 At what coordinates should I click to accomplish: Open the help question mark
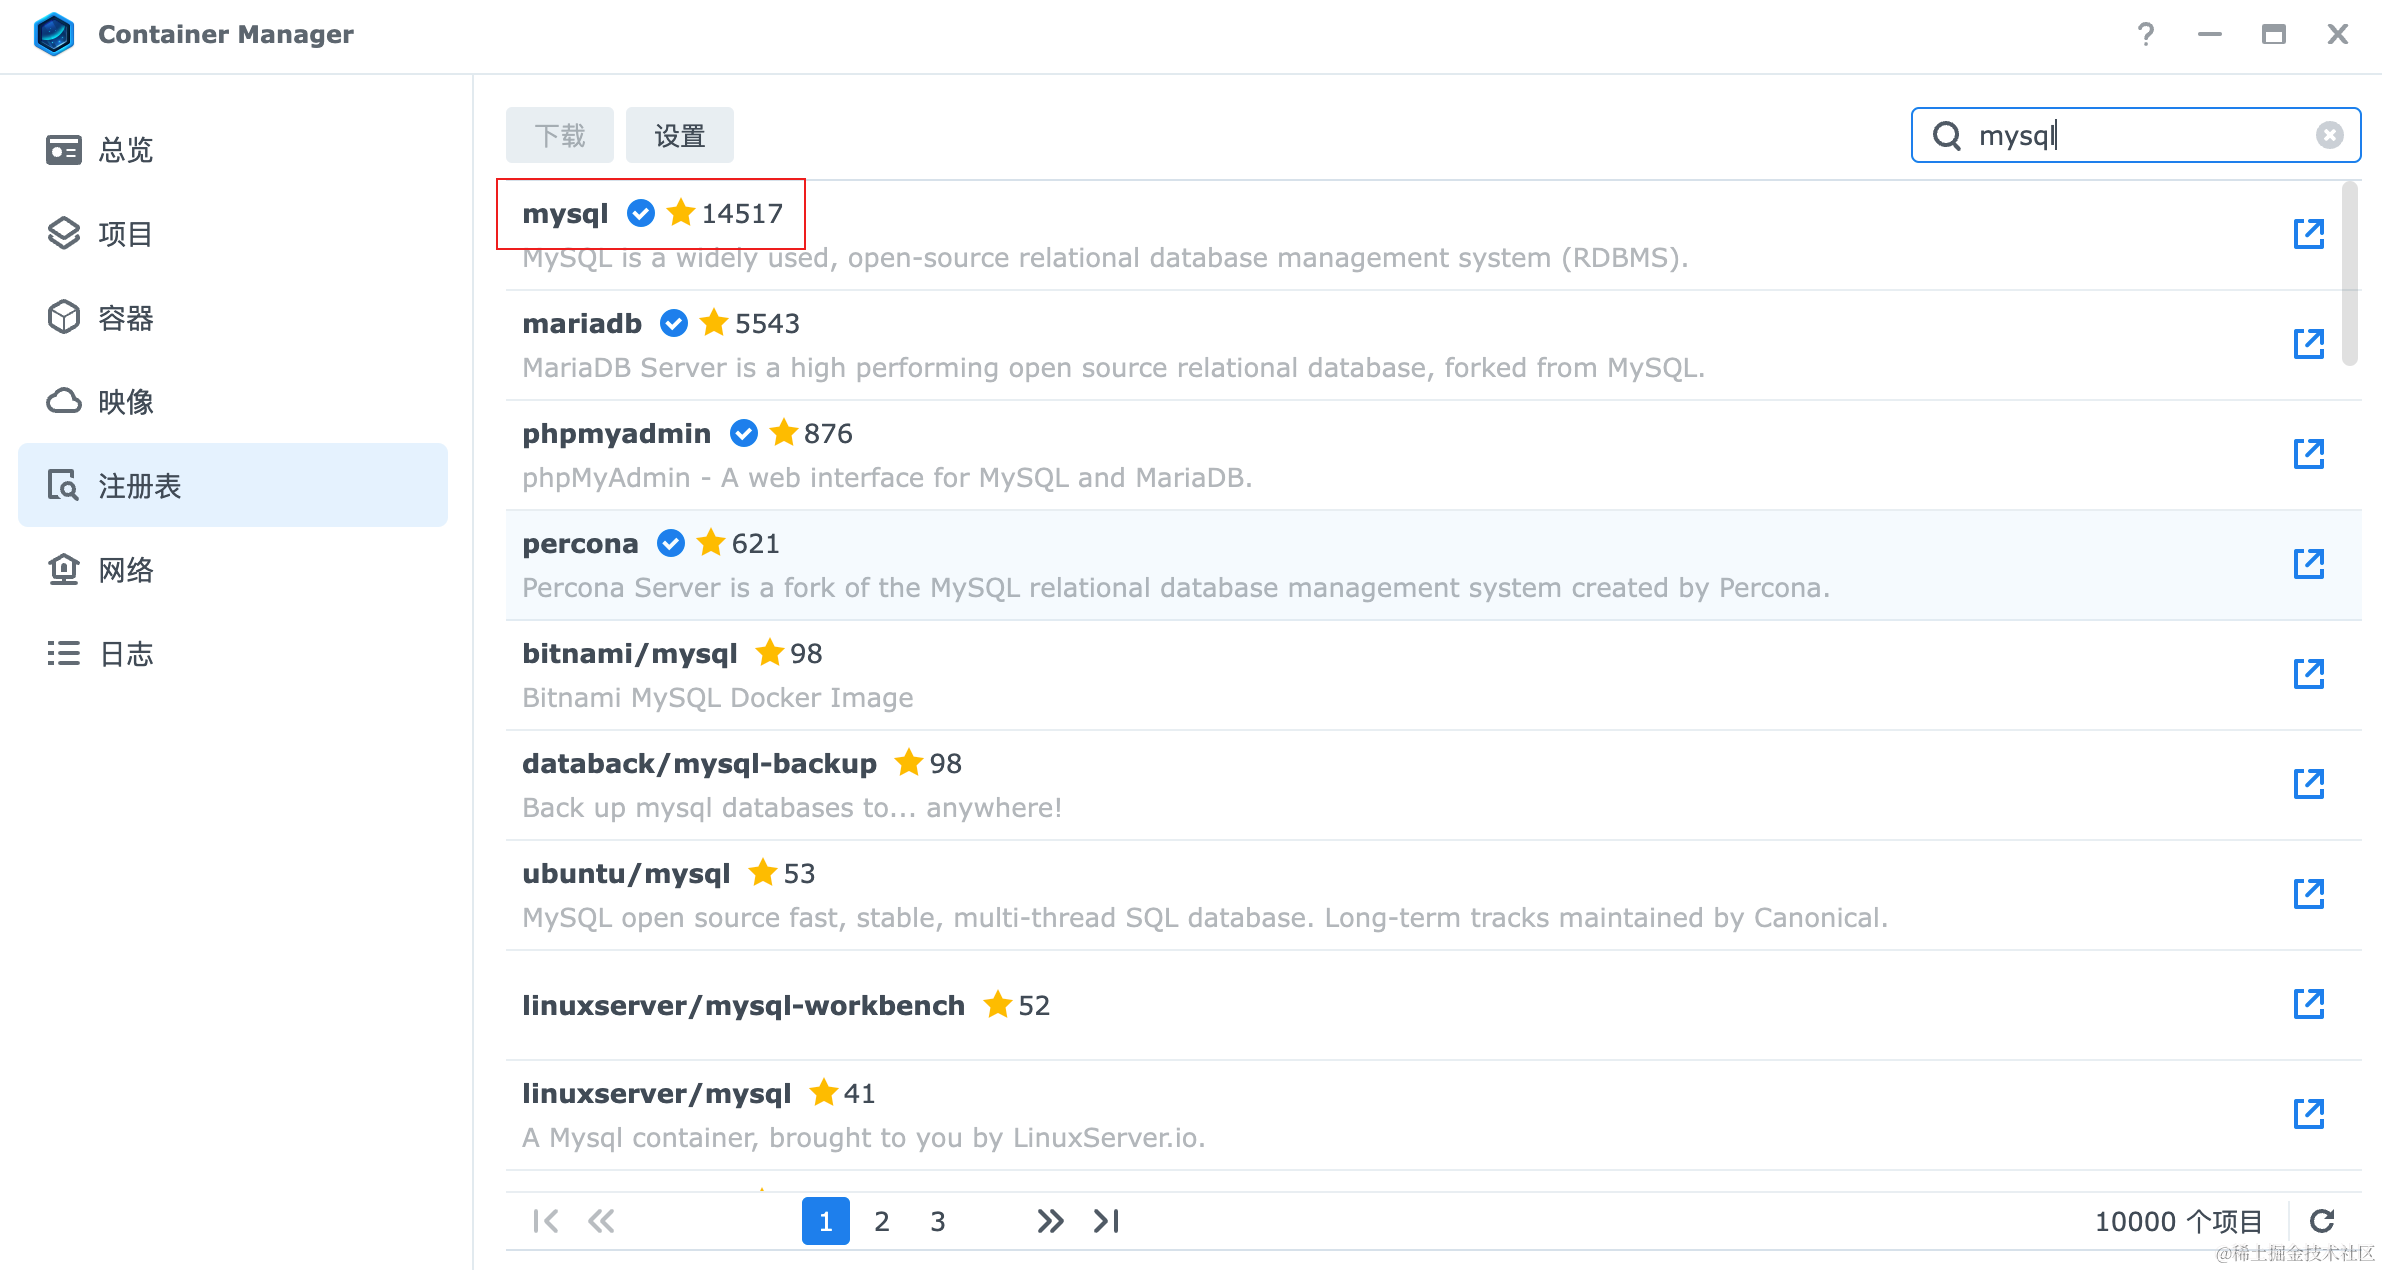[x=2145, y=35]
